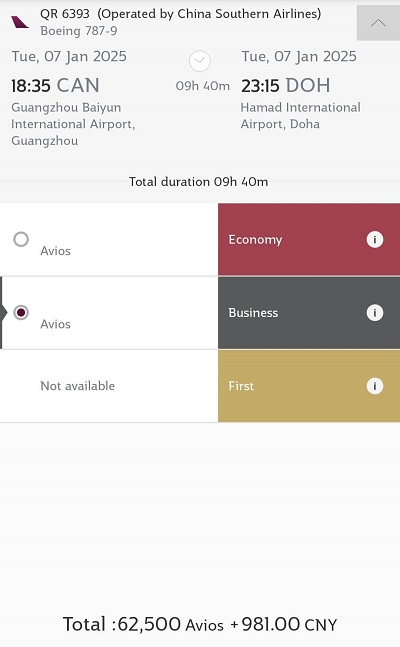Screen dimensions: 400x647
Task: Click the gray Business cabin tile
Action: click(309, 313)
